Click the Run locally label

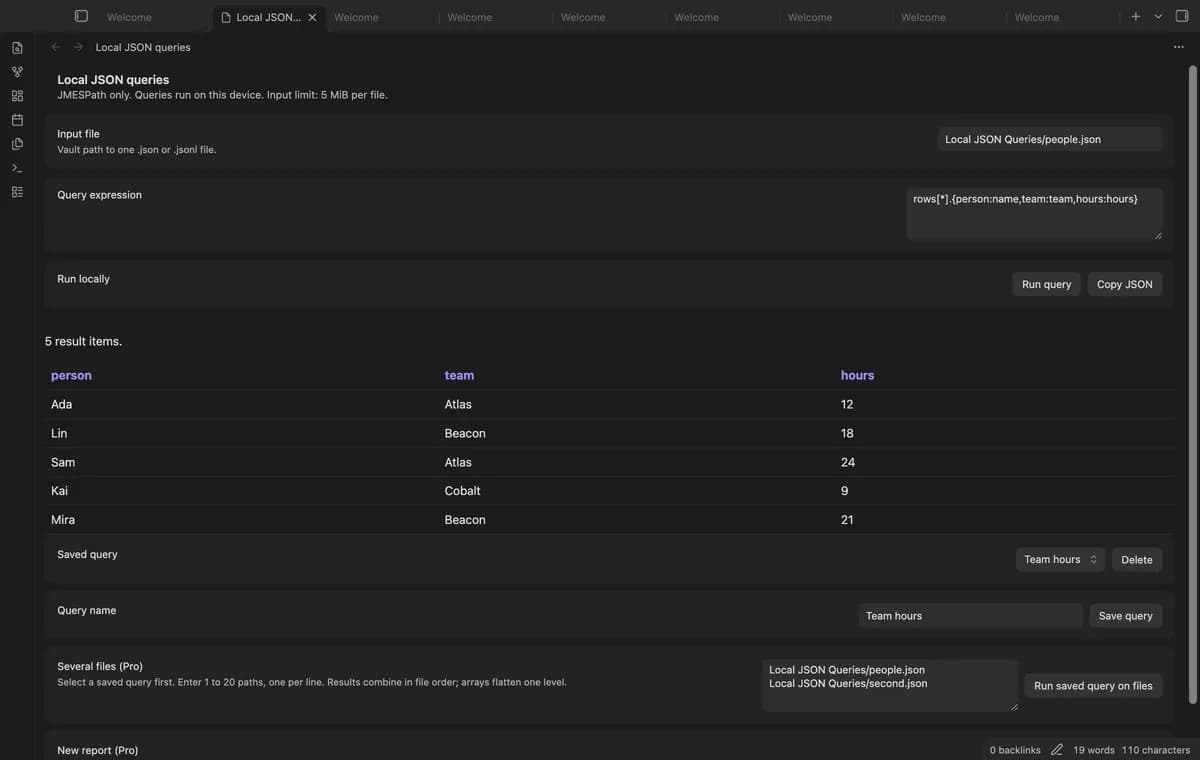83,279
